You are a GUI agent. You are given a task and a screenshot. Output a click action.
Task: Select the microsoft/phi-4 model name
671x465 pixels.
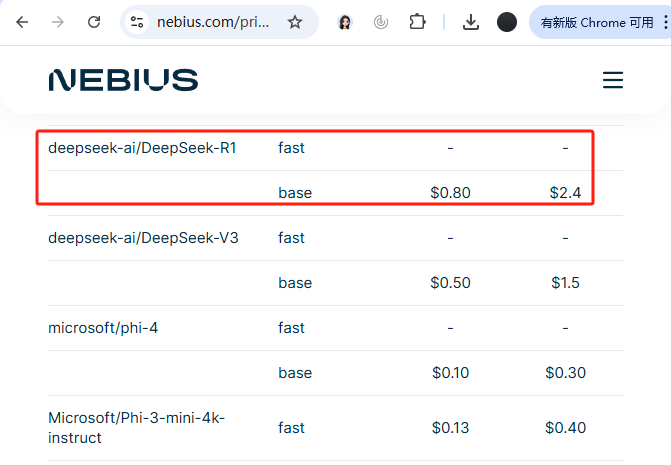(103, 328)
